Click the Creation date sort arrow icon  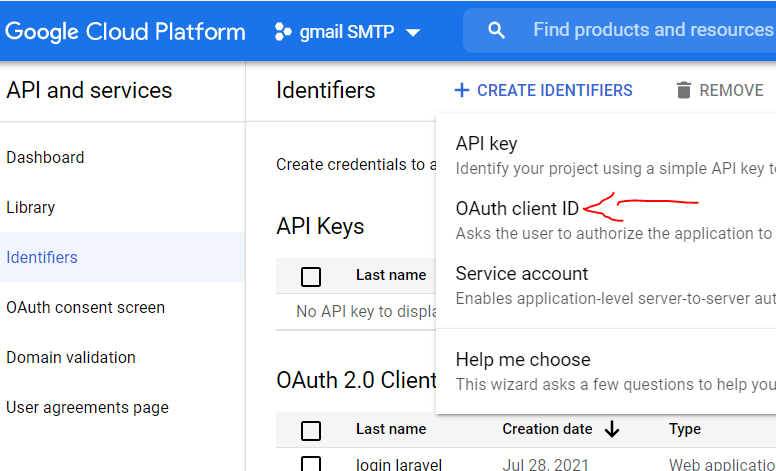click(612, 429)
